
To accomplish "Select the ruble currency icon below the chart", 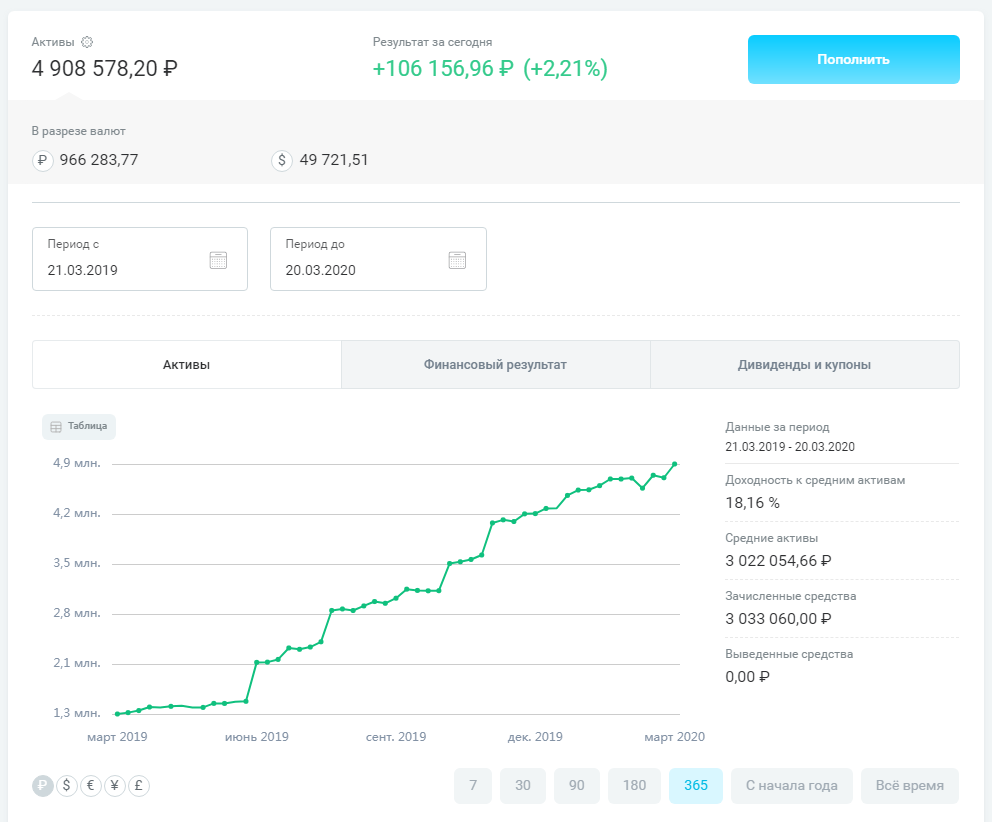I will pos(43,786).
